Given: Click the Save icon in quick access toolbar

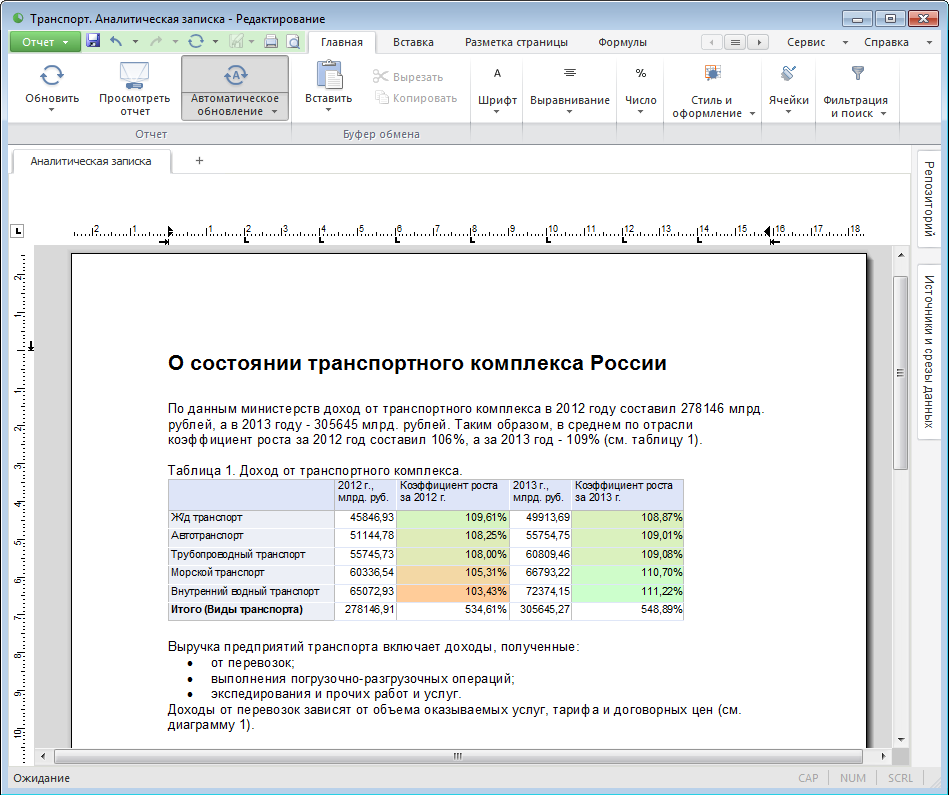Looking at the screenshot, I should pos(93,42).
